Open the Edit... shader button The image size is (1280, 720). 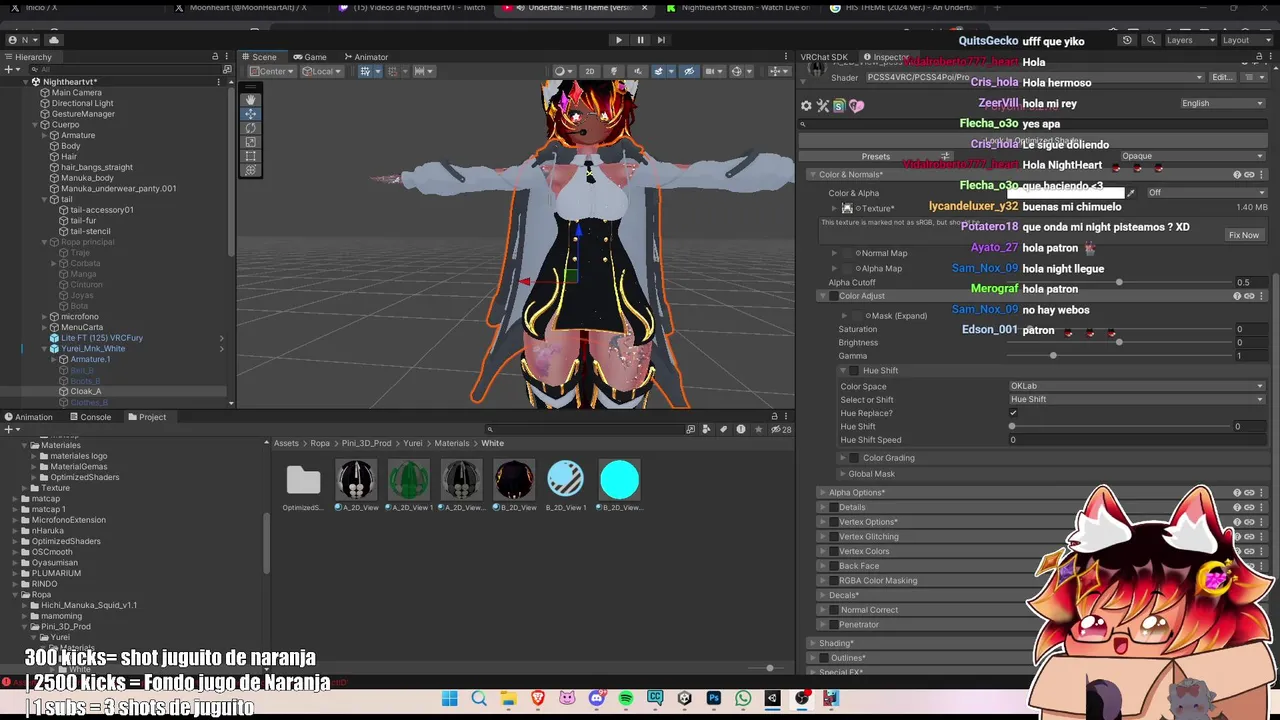point(1222,77)
